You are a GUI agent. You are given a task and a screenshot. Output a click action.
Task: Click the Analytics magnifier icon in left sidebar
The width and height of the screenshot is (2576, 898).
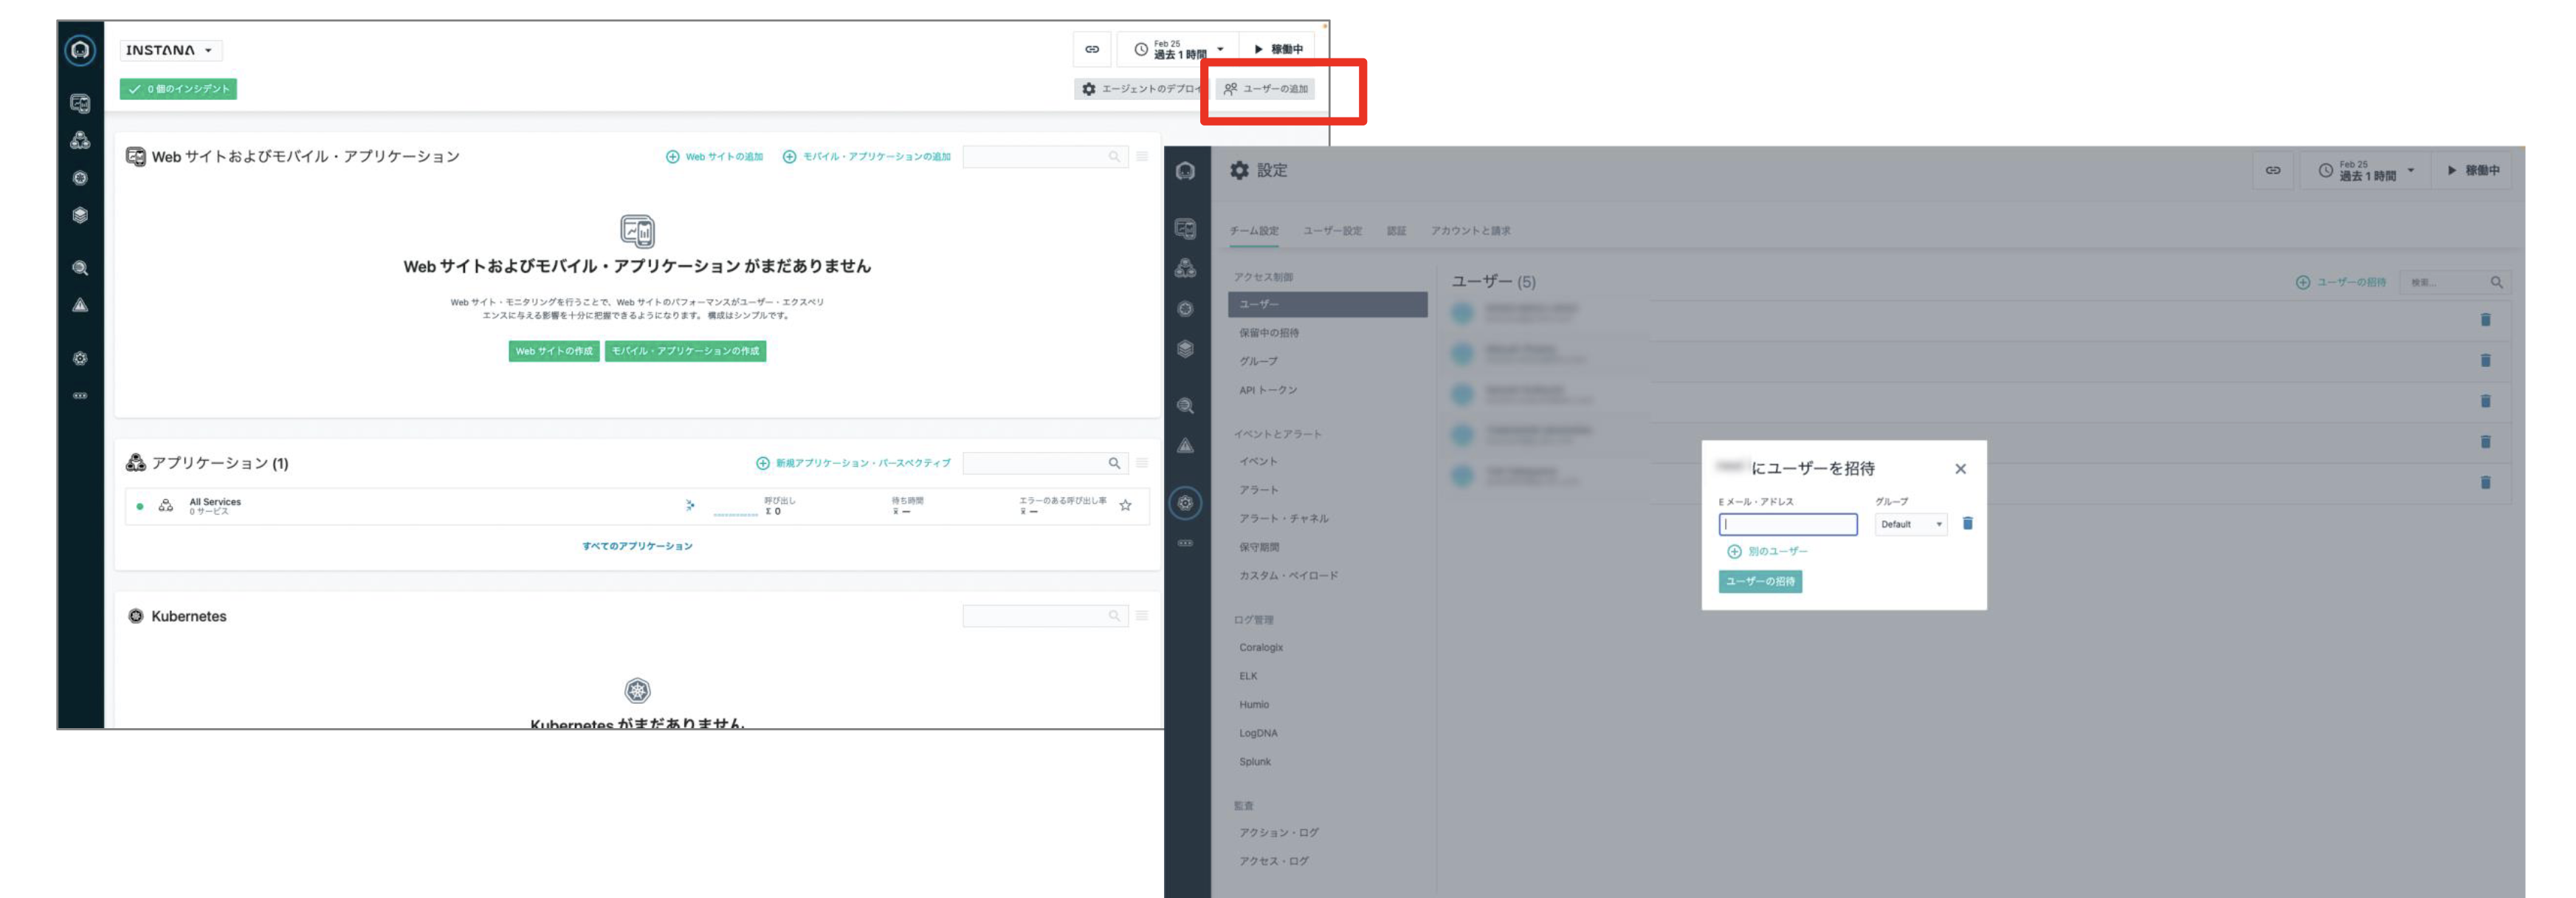[80, 268]
